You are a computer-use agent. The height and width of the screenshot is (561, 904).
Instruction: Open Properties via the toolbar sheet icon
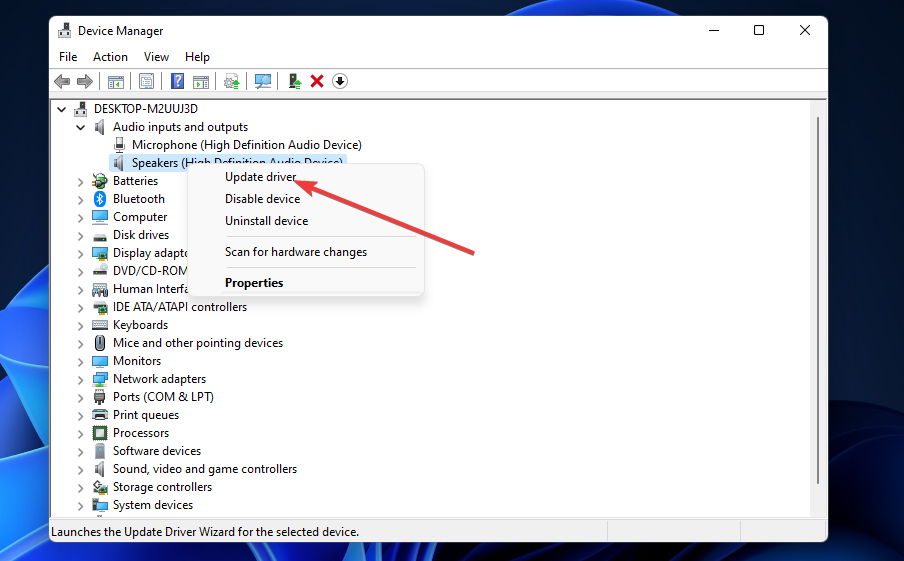tap(146, 81)
